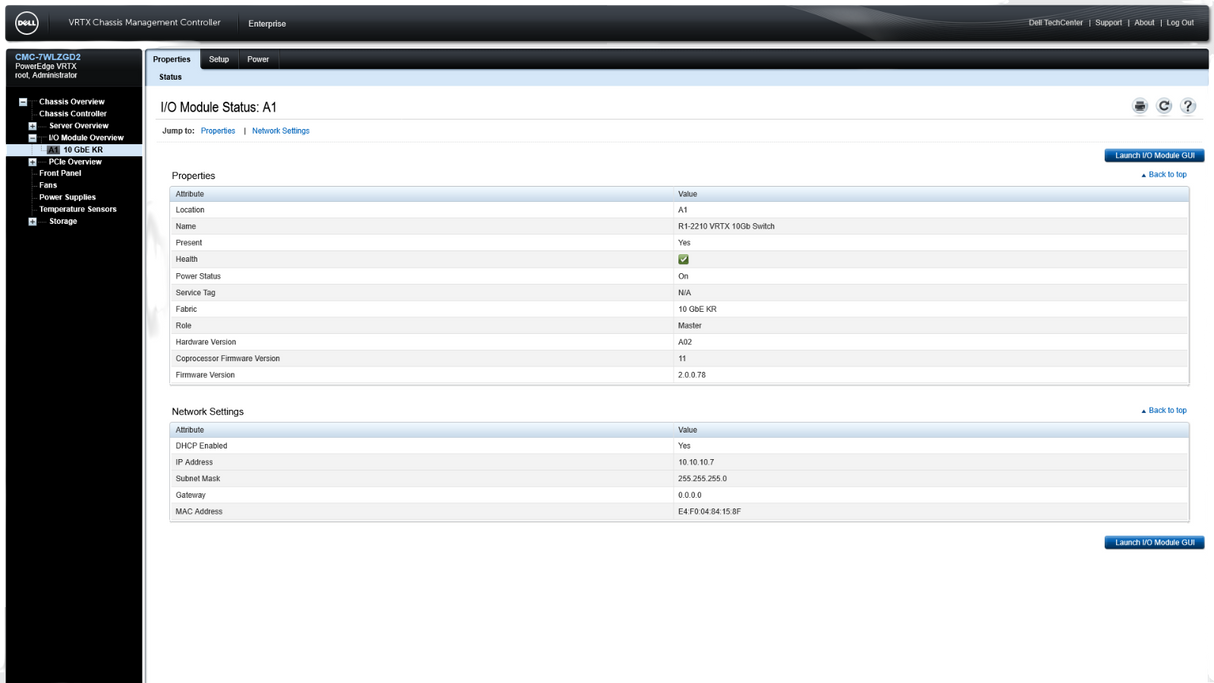Click the A1 slot icon in tree
Viewport: 1214px width, 683px height.
pos(53,150)
